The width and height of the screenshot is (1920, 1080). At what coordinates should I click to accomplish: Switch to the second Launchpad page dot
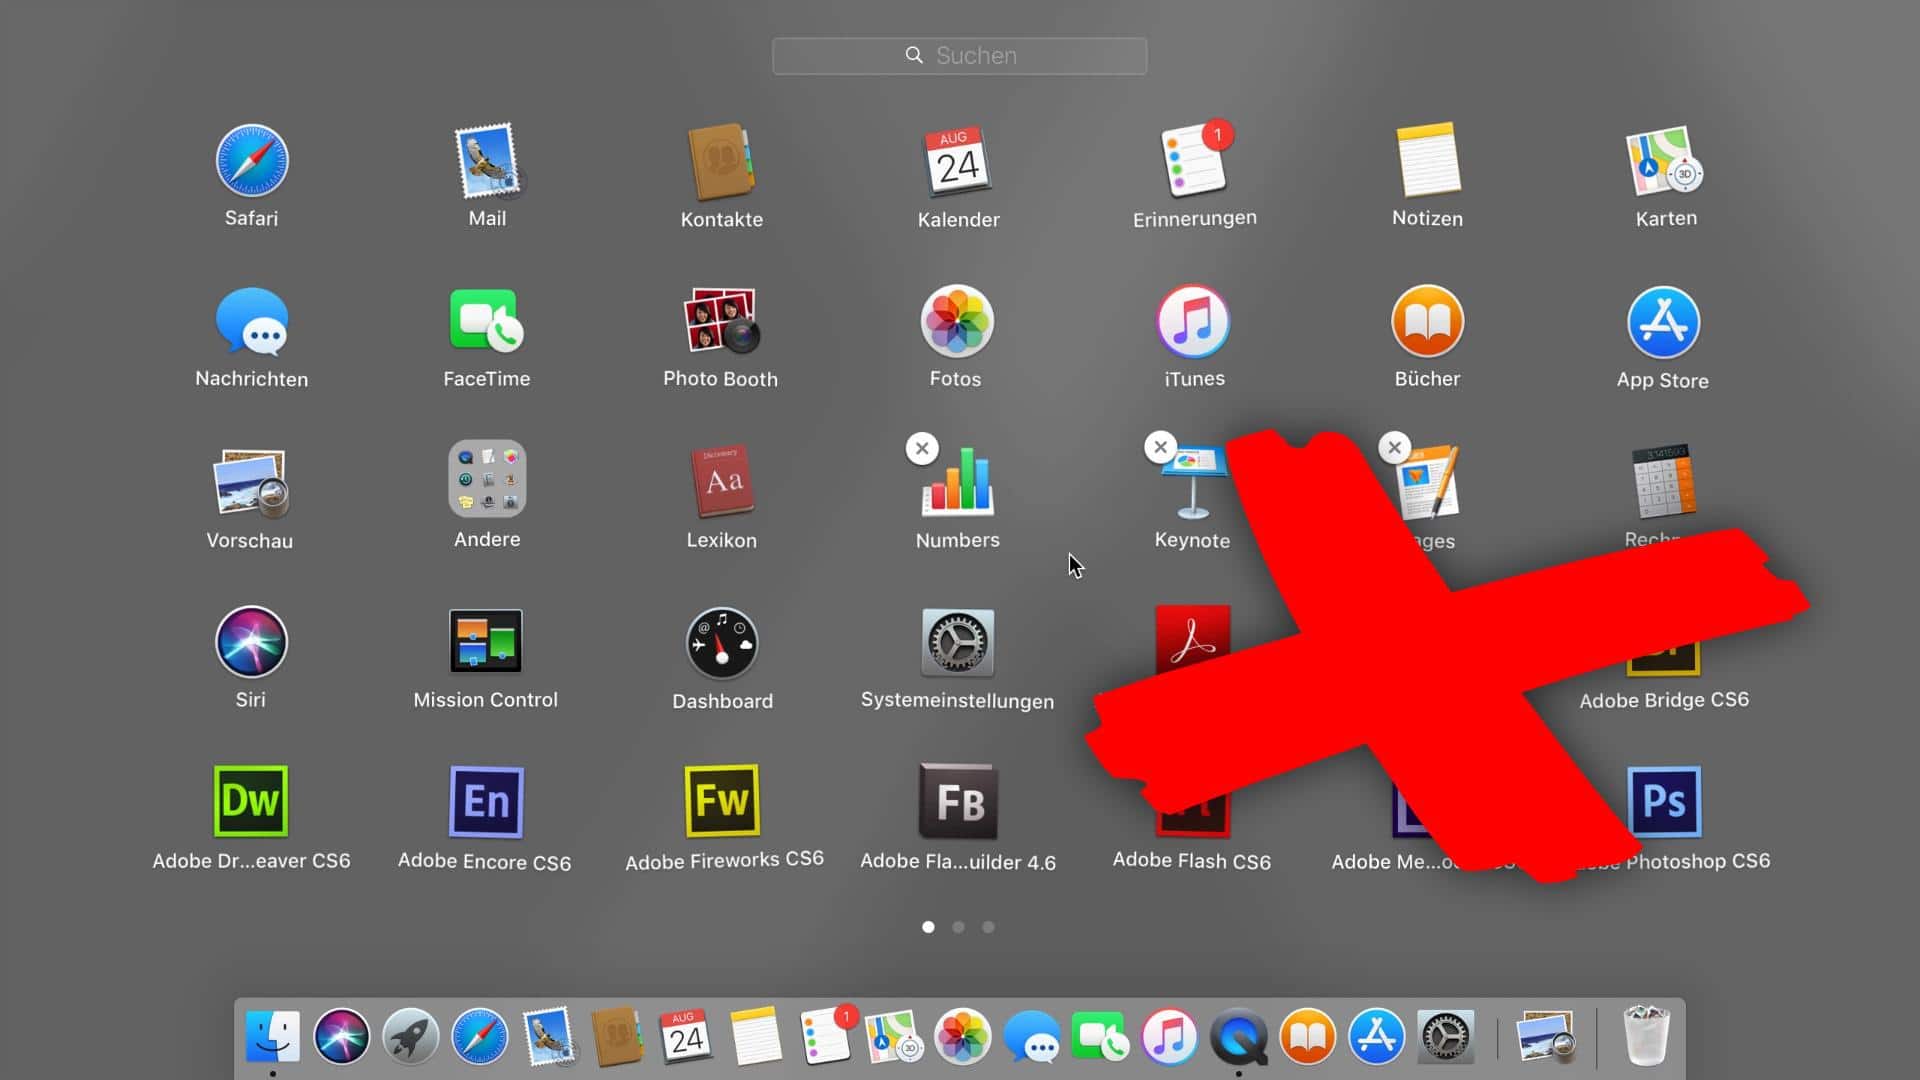tap(958, 927)
